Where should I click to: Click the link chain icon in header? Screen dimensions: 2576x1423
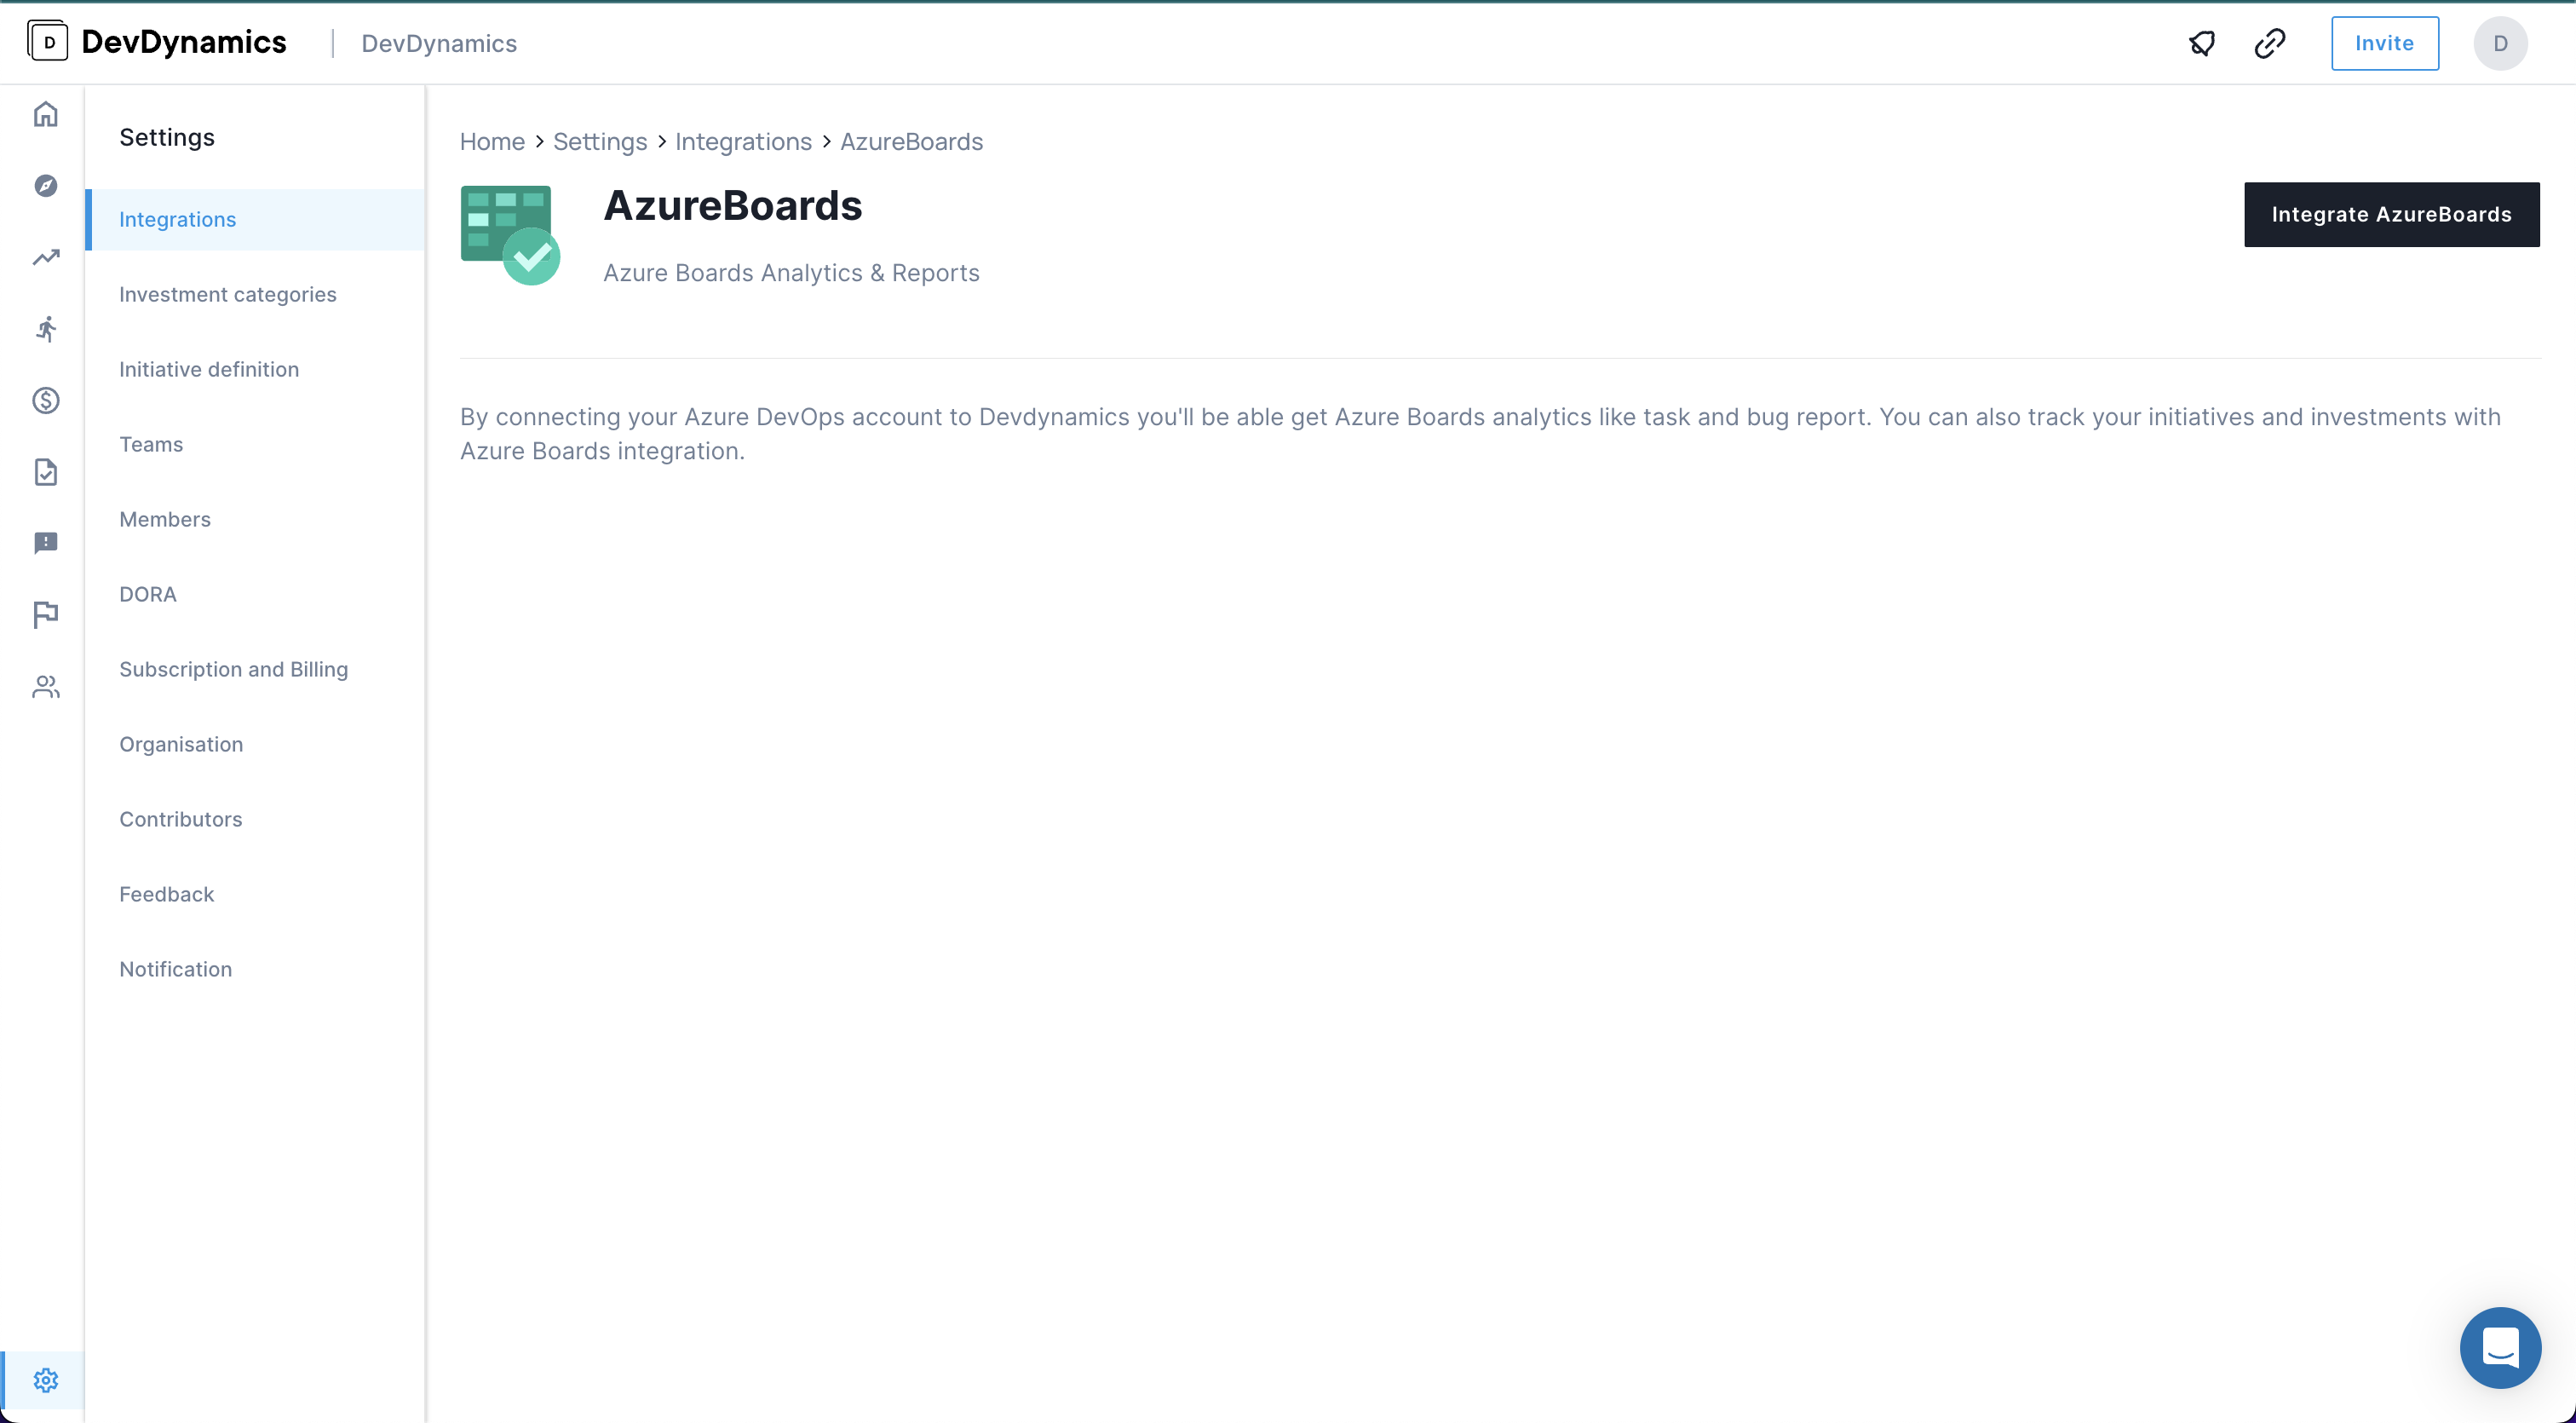click(2270, 43)
